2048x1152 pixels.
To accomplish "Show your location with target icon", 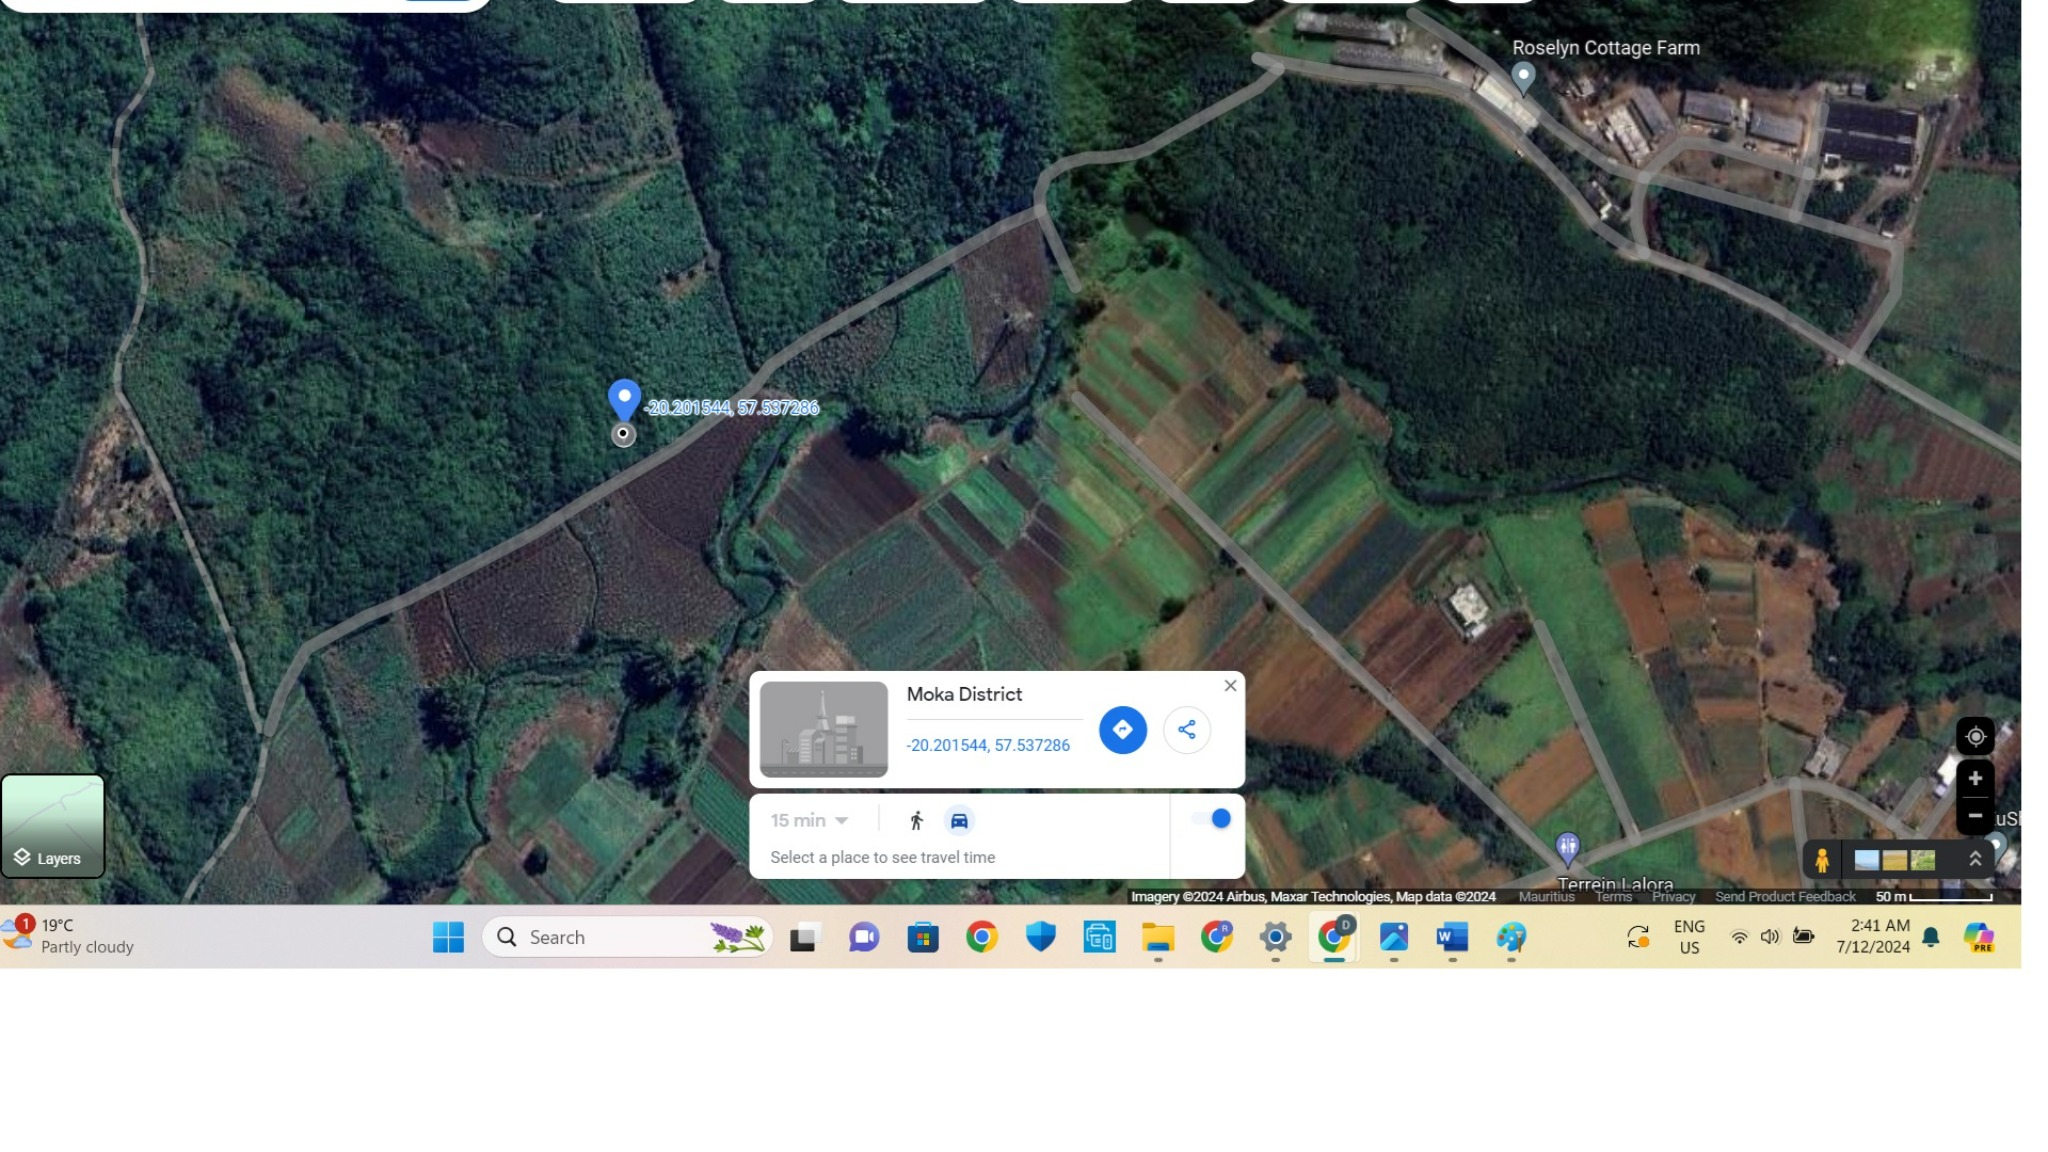I will (x=1975, y=737).
